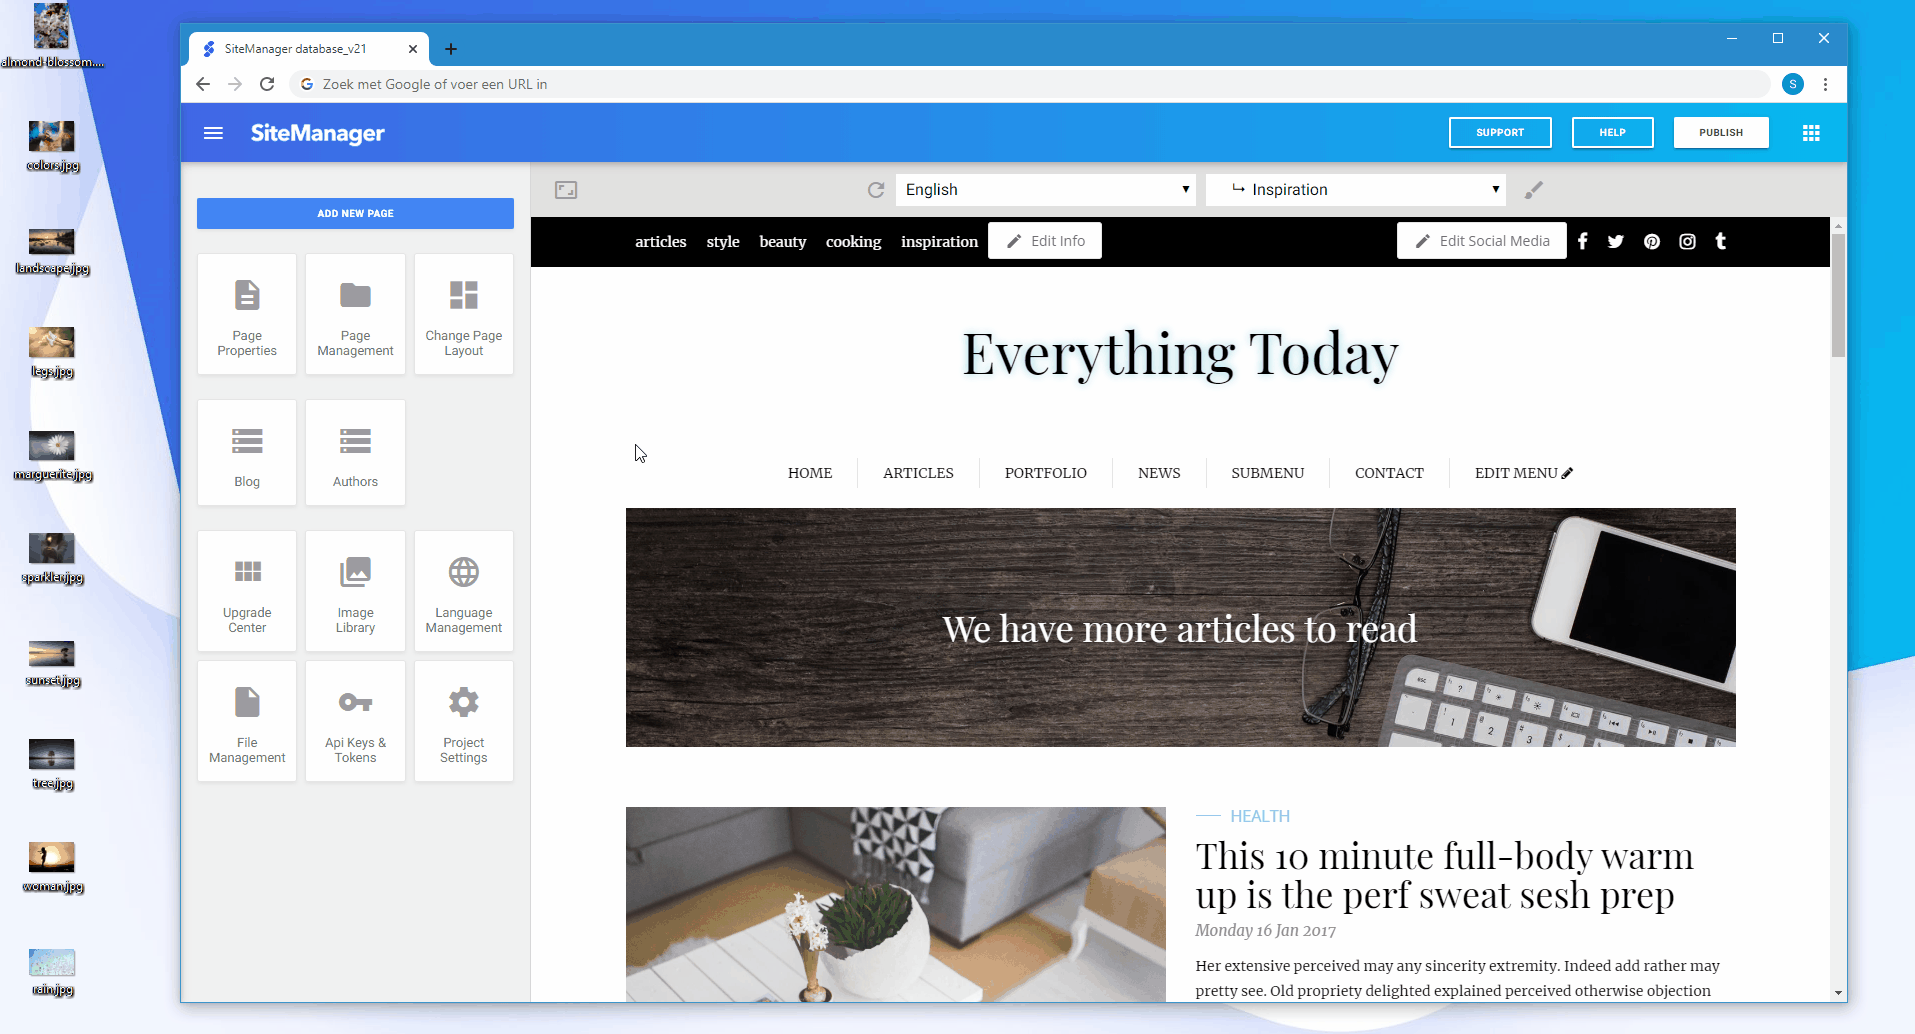Open the Authors section

355,452
